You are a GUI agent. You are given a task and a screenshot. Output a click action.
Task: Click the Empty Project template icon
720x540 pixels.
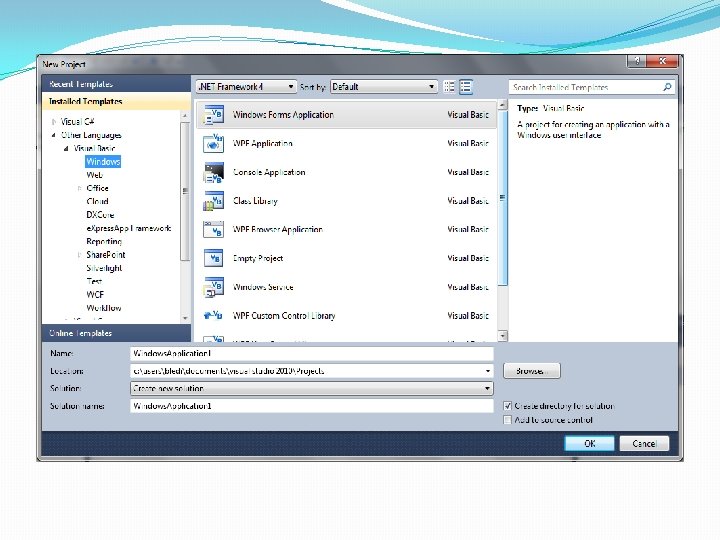214,258
